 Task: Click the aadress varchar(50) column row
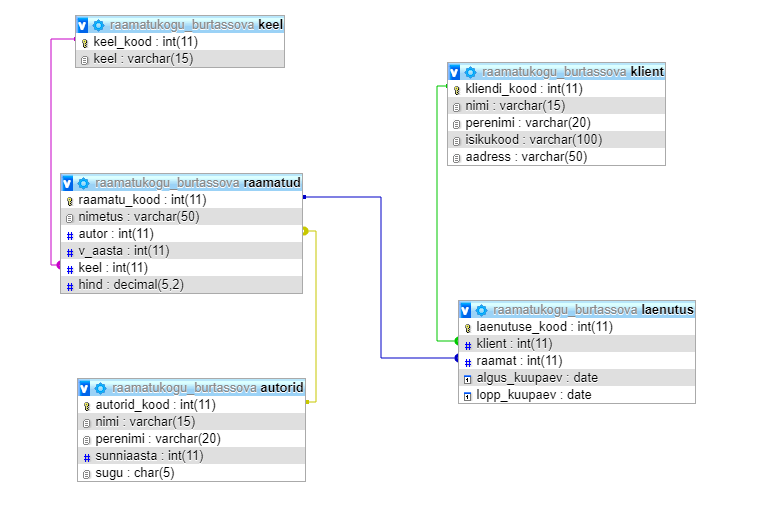point(526,157)
